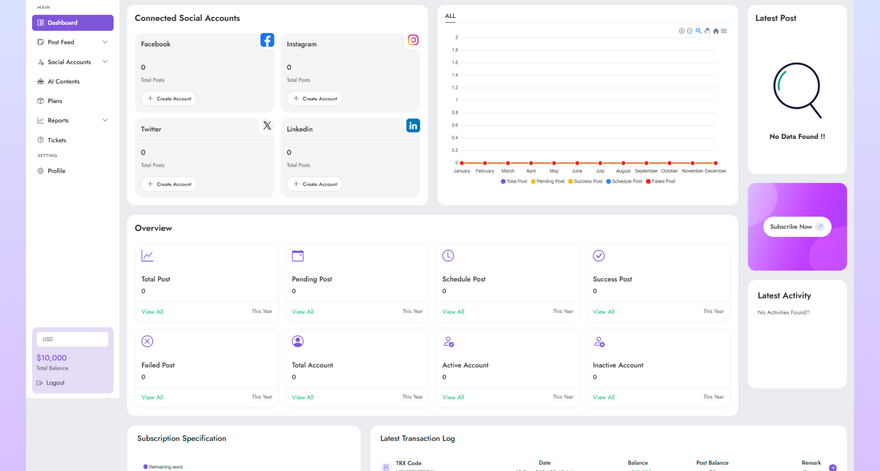The image size is (880, 471).
Task: Click the Instagram logo icon
Action: (413, 40)
